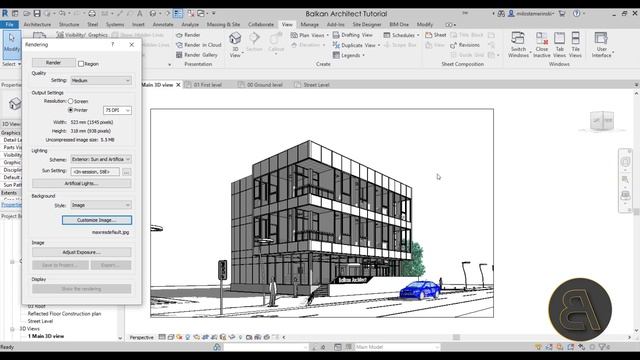Click the horizontal scrollbar thumb below the view

coord(456,337)
